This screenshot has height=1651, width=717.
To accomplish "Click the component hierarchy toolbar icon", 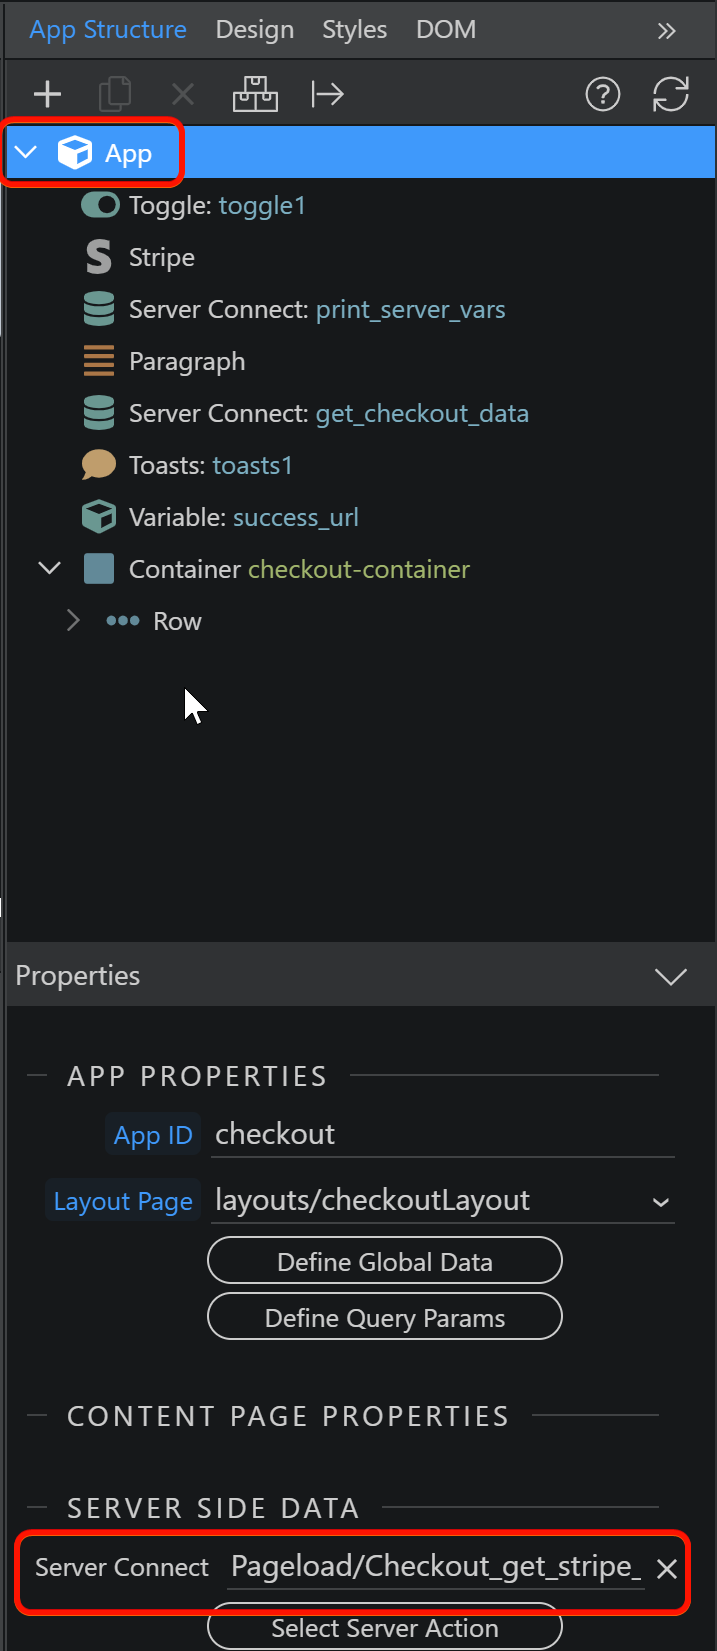I will (255, 95).
